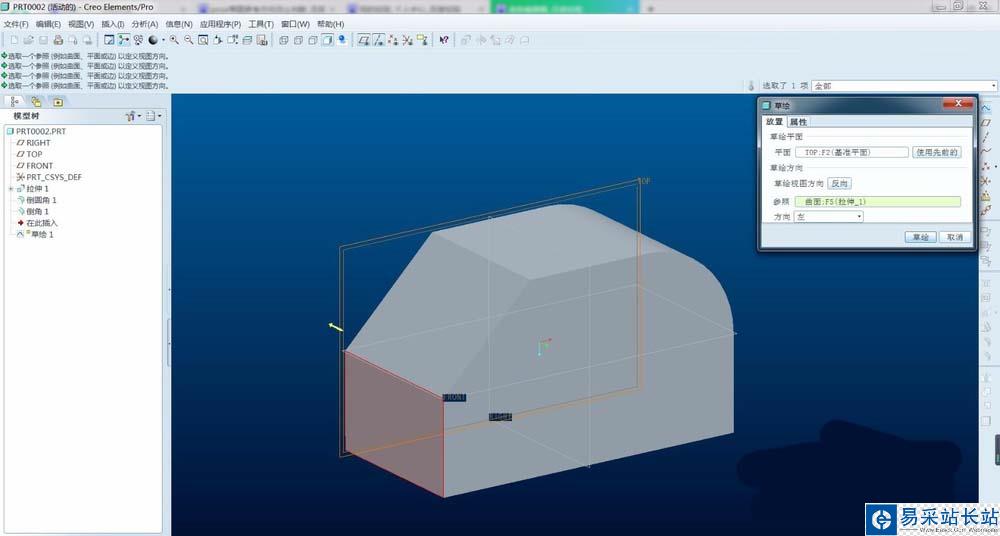Click the Refit view icon
1000x536 pixels.
pyautogui.click(x=203, y=40)
